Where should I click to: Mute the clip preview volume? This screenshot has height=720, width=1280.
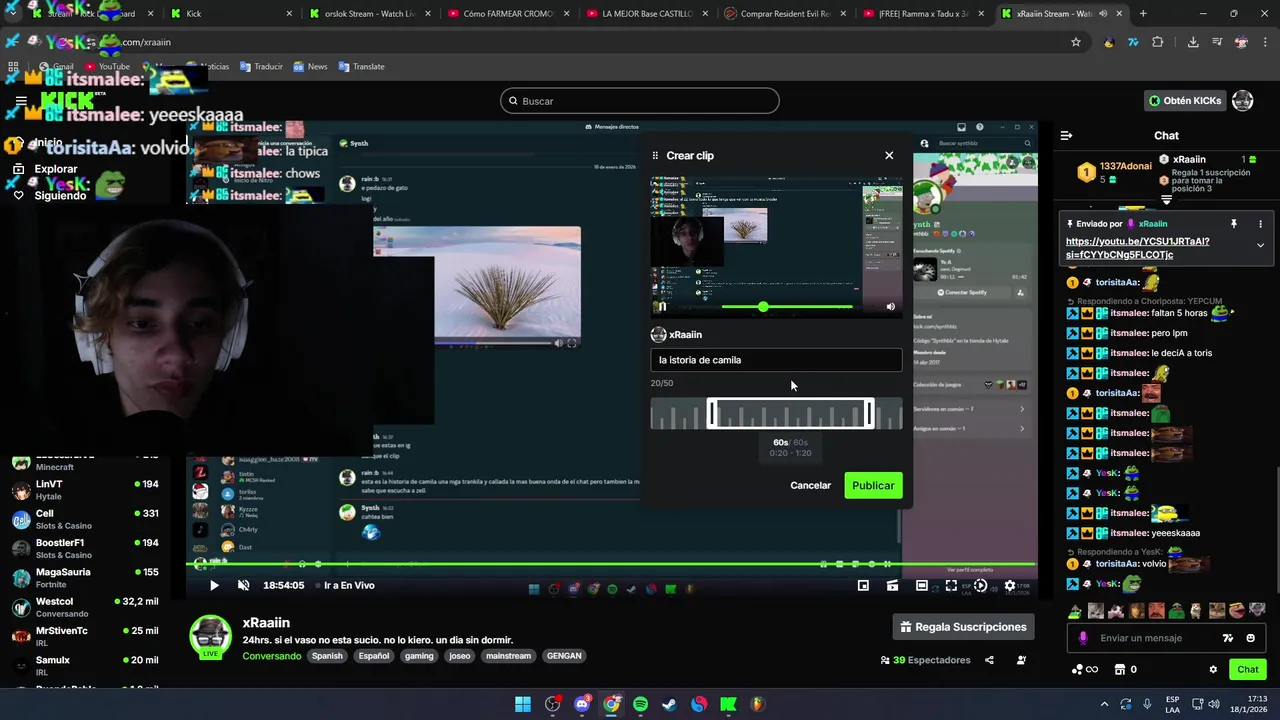point(891,307)
